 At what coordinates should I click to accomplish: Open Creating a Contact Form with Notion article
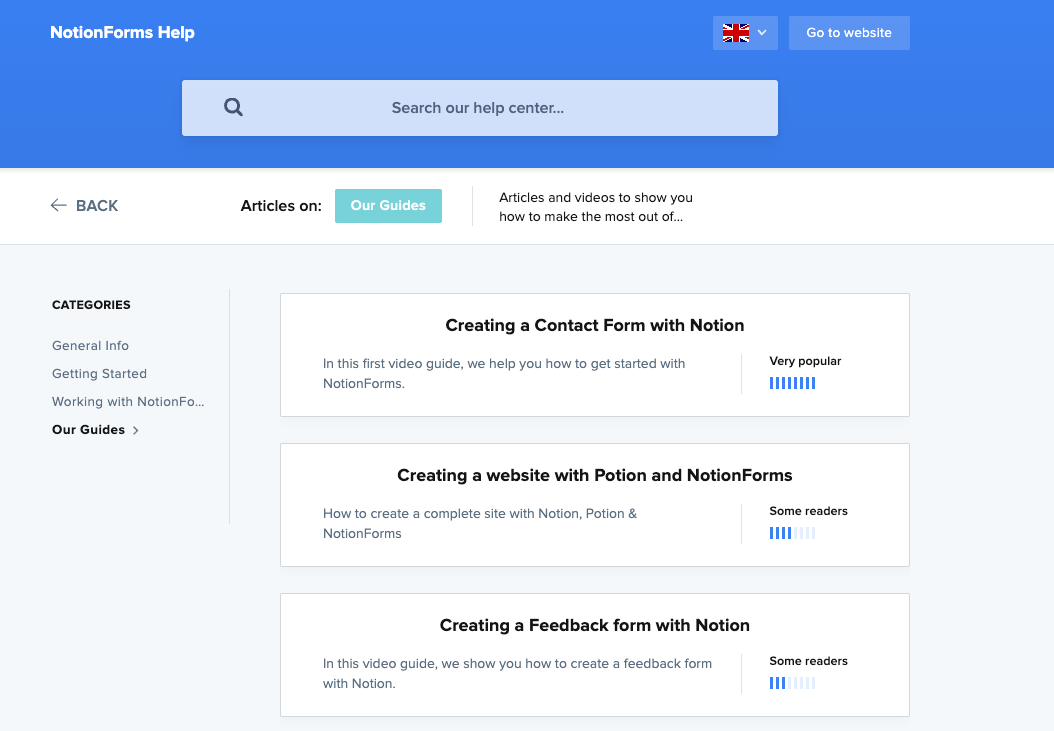point(594,325)
